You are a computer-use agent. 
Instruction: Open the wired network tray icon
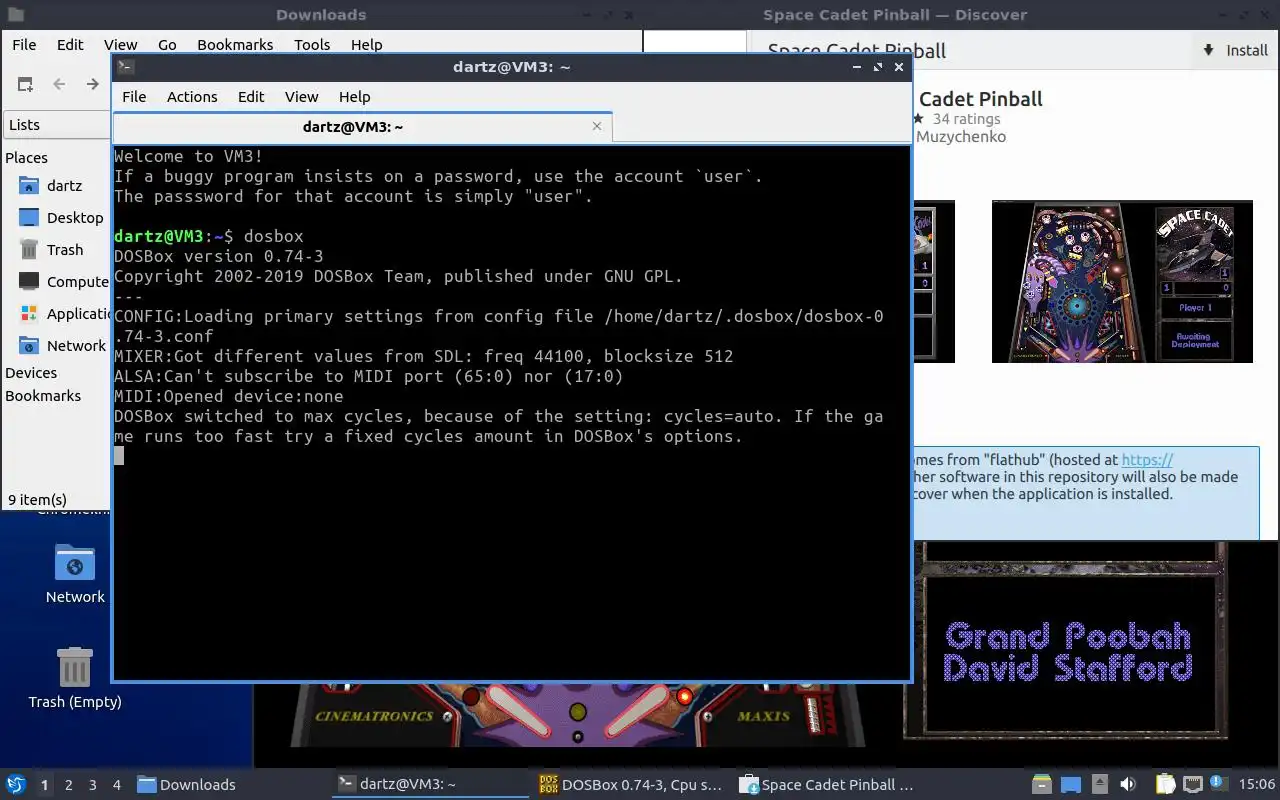[x=1193, y=785]
